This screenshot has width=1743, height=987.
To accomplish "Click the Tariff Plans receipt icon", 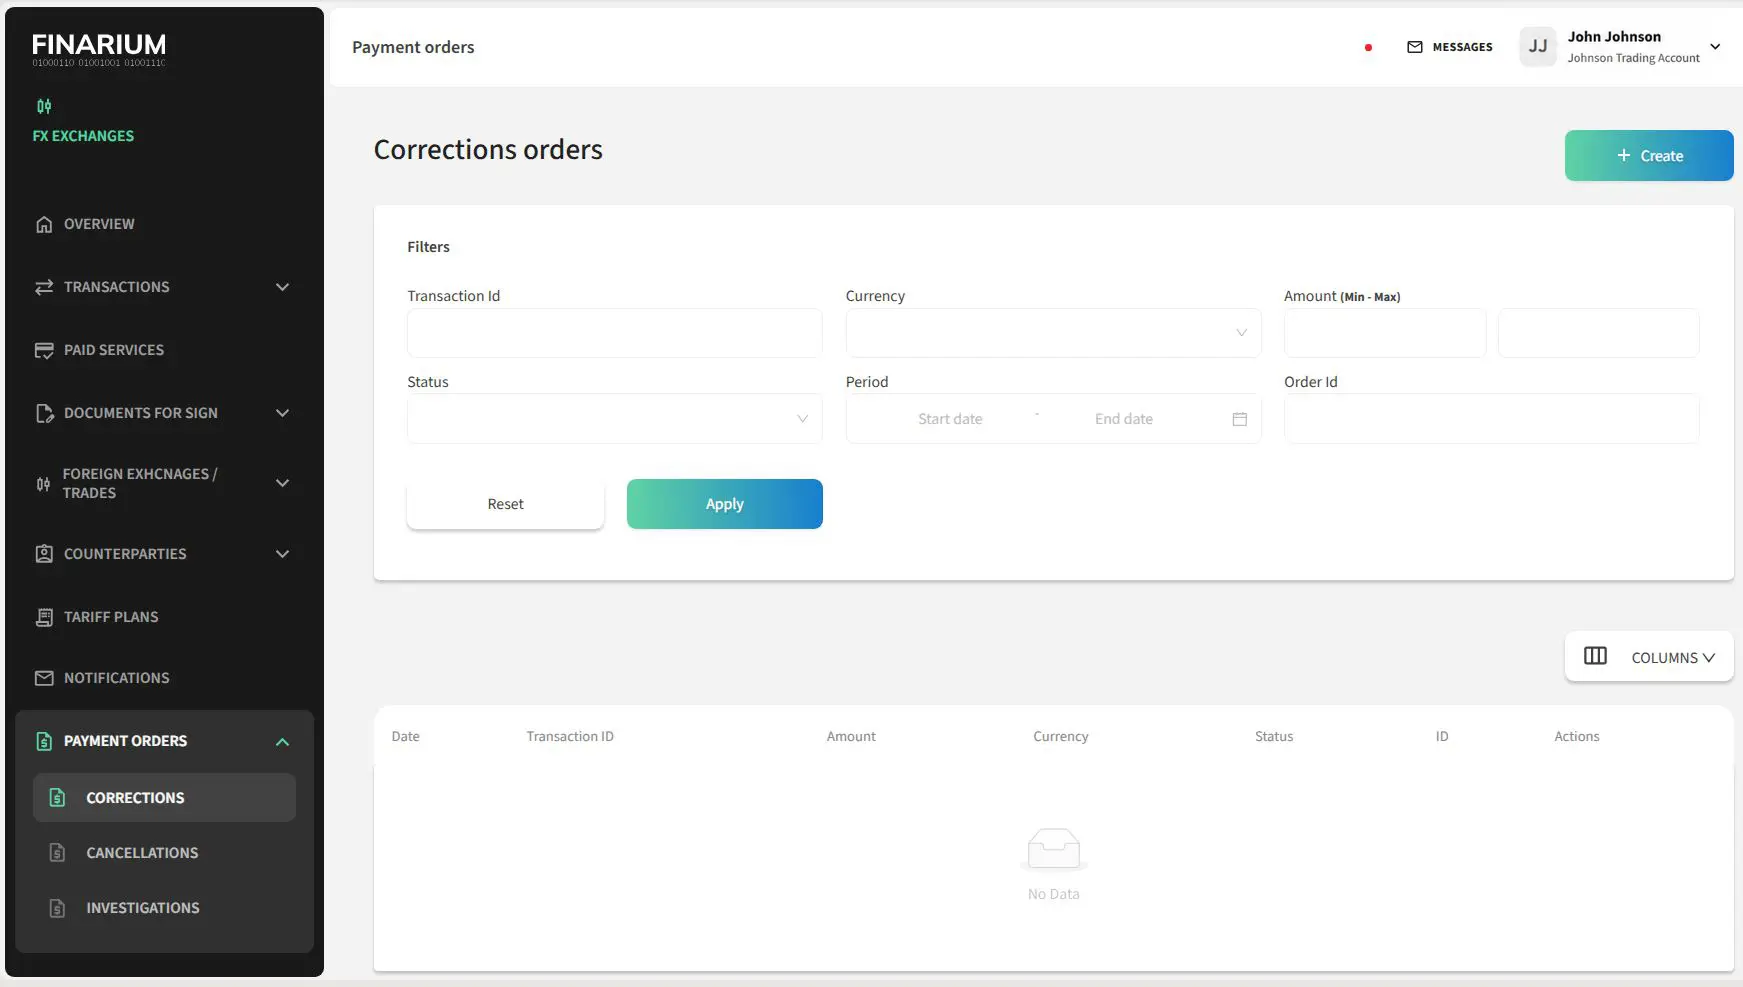I will (44, 617).
